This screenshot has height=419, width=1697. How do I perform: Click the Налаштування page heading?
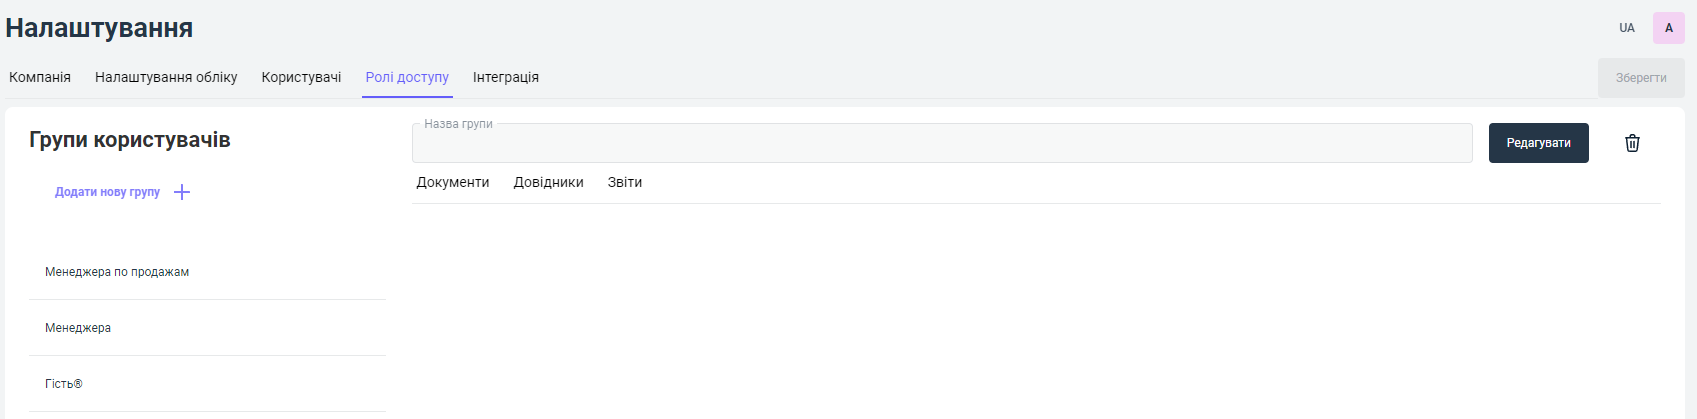click(99, 28)
